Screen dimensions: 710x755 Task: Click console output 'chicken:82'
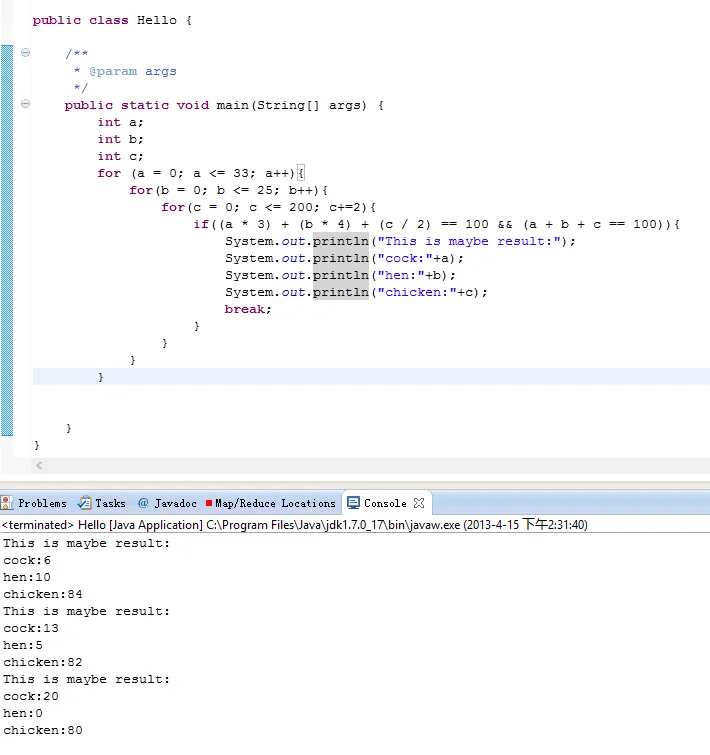(x=43, y=662)
